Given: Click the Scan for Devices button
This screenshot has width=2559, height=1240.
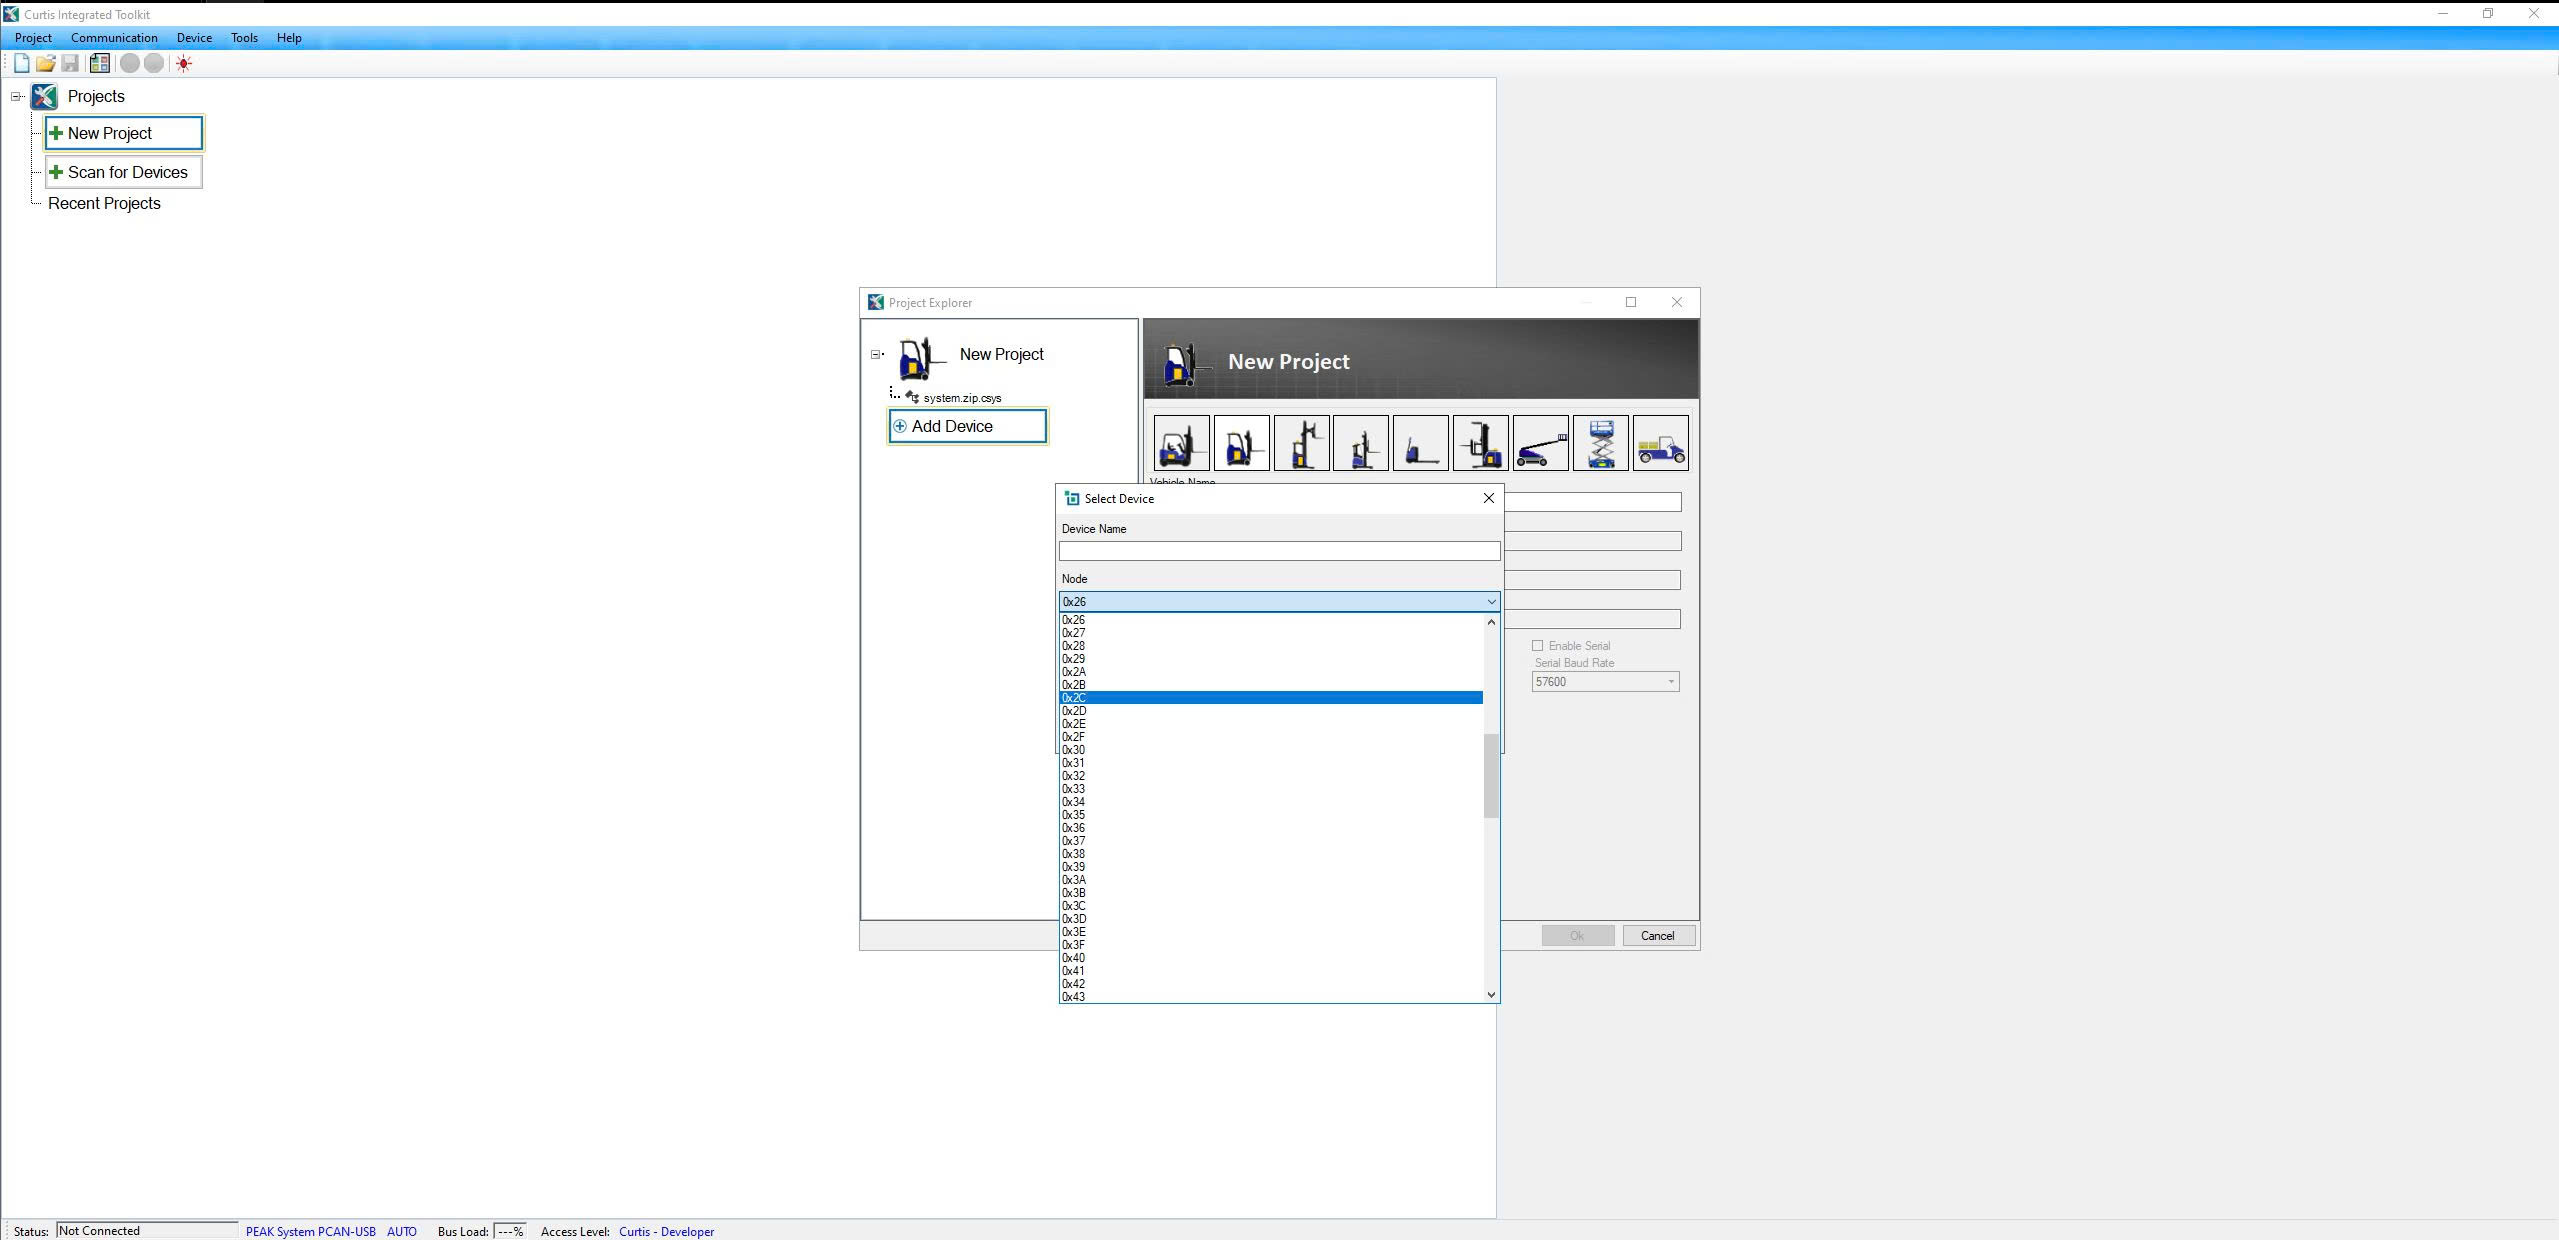Looking at the screenshot, I should click(x=124, y=172).
